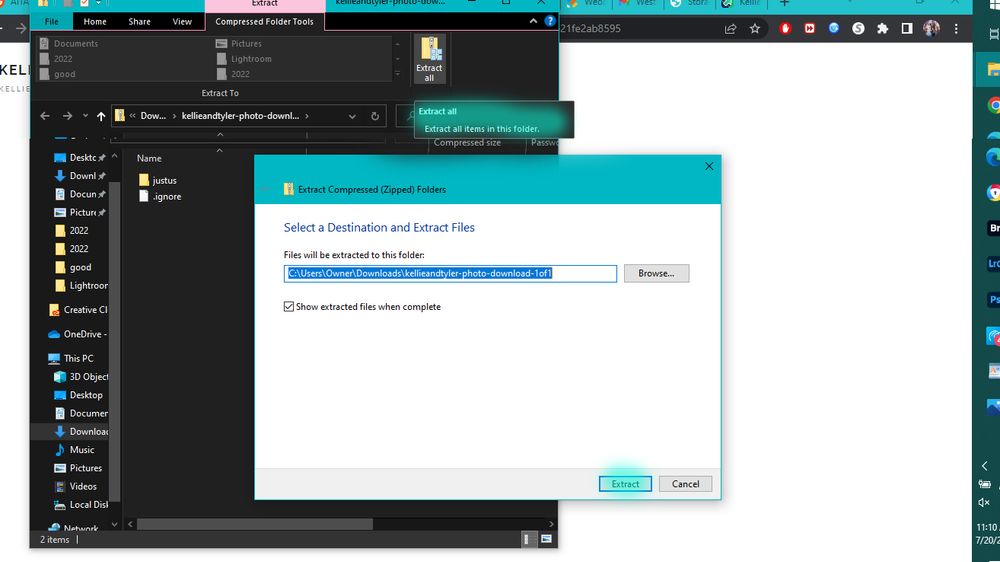Open Videos under This PC

76,486
